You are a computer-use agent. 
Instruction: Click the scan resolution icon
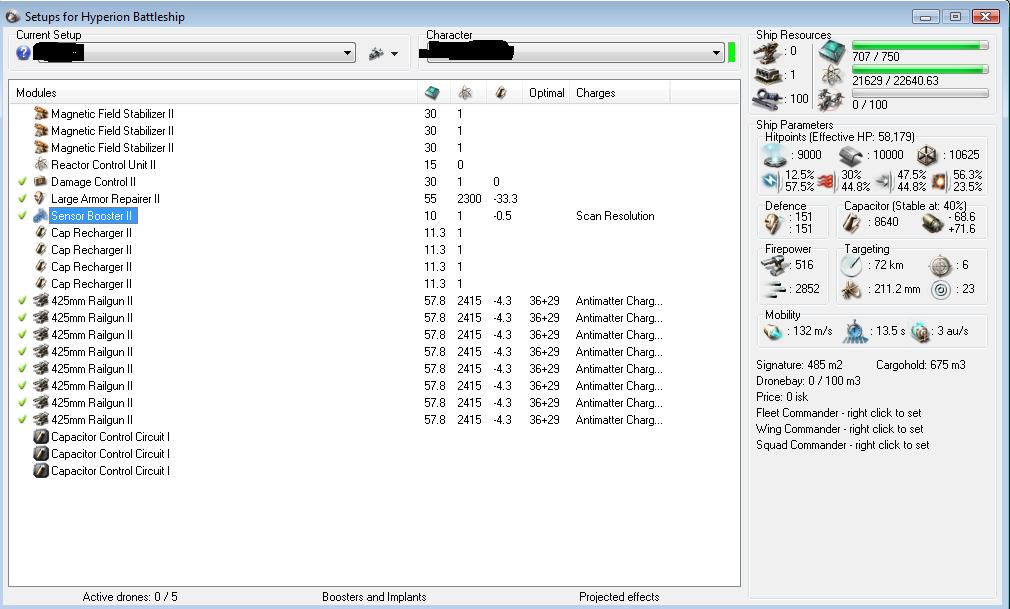coord(852,290)
